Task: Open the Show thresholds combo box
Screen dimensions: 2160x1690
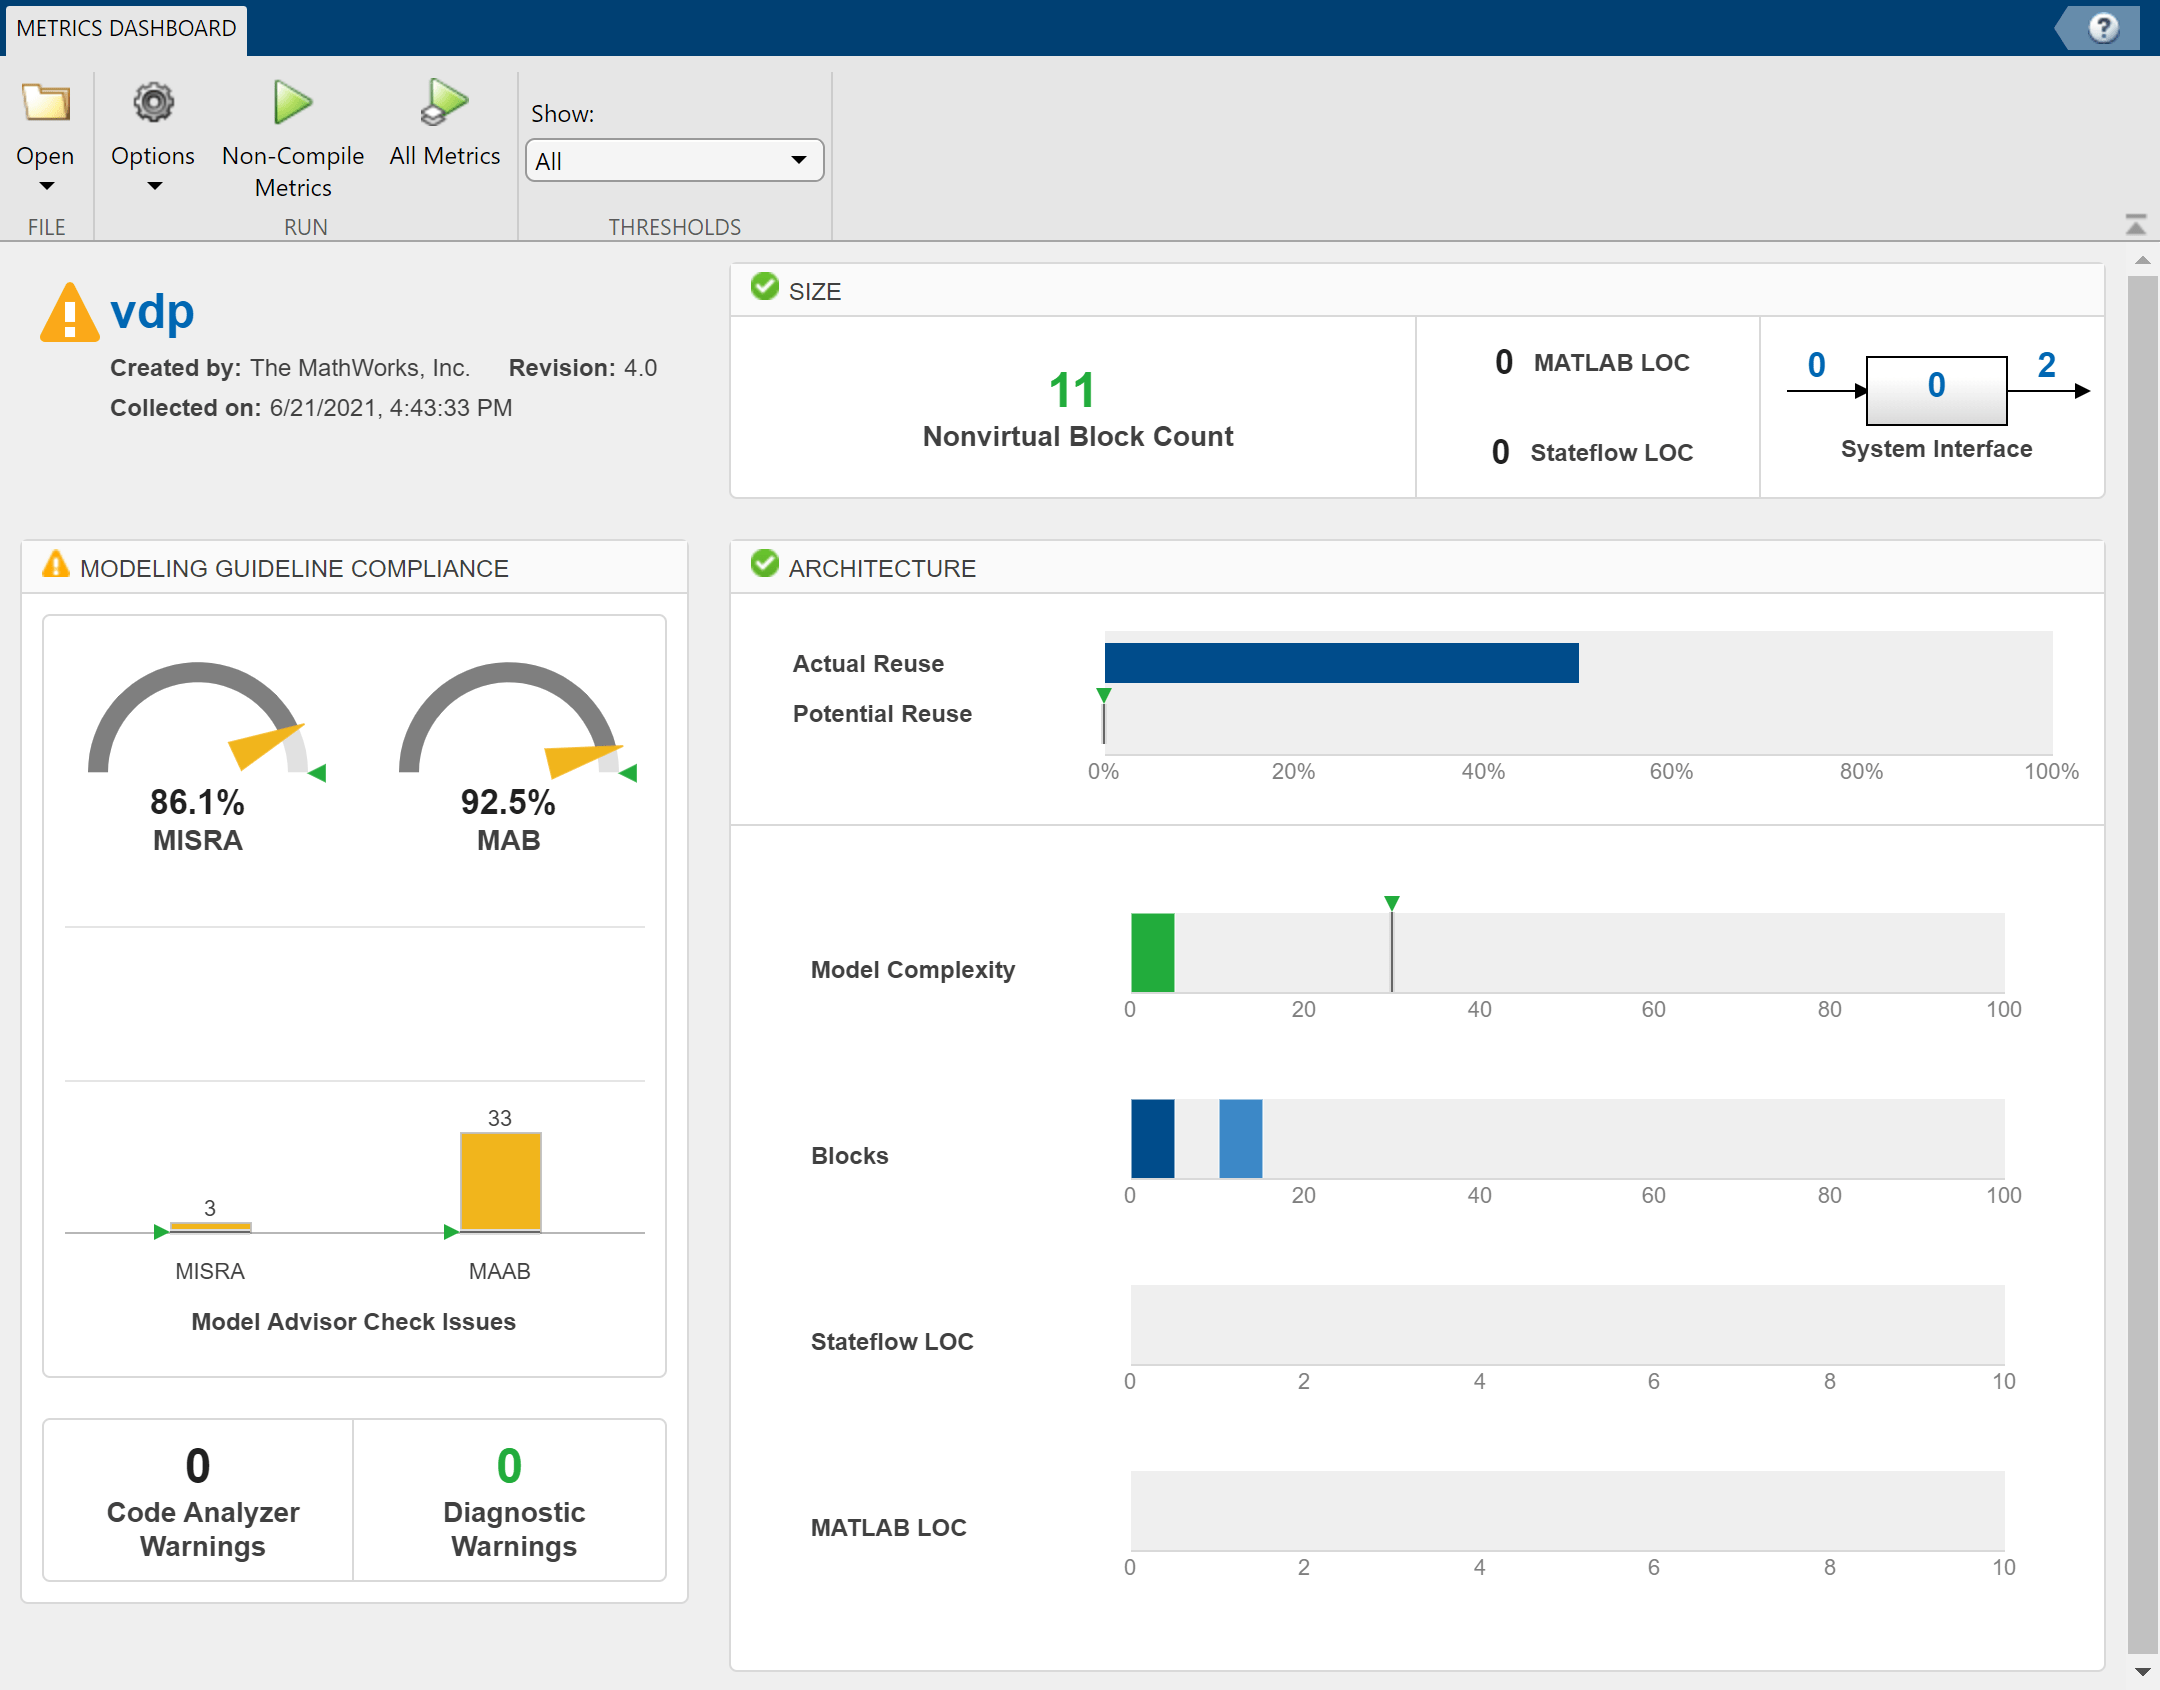Action: tap(674, 160)
